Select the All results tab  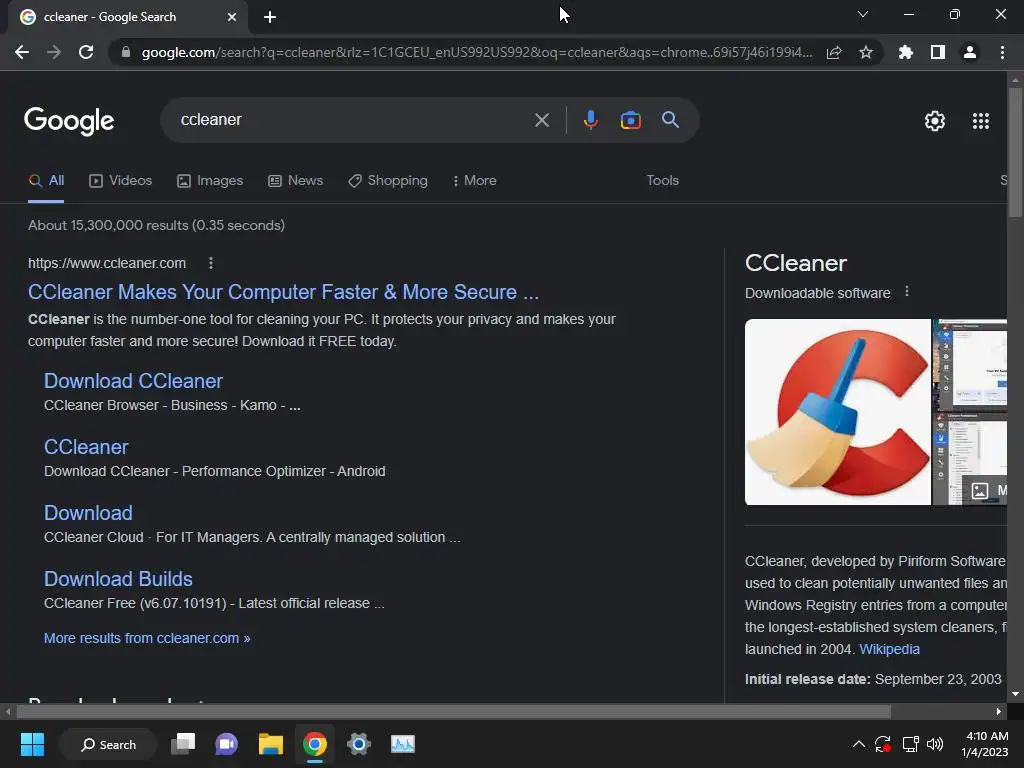(x=46, y=180)
